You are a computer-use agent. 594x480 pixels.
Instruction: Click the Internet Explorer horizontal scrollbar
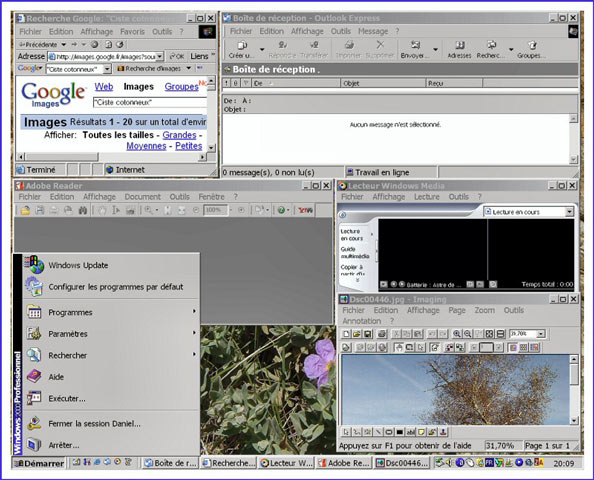[112, 156]
